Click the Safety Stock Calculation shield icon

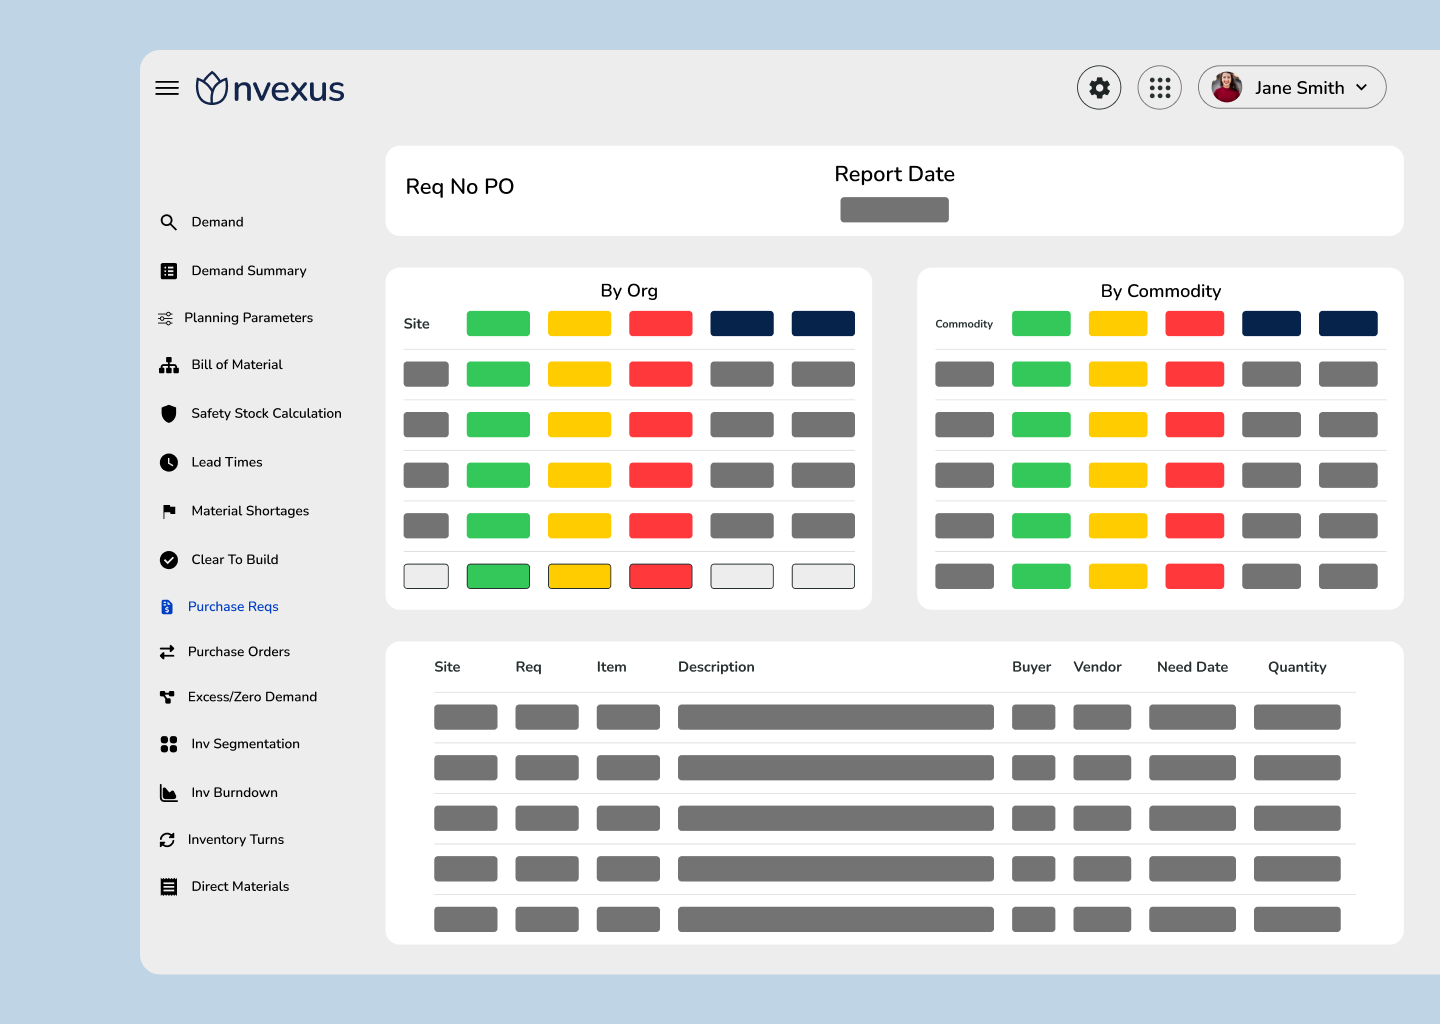click(169, 413)
